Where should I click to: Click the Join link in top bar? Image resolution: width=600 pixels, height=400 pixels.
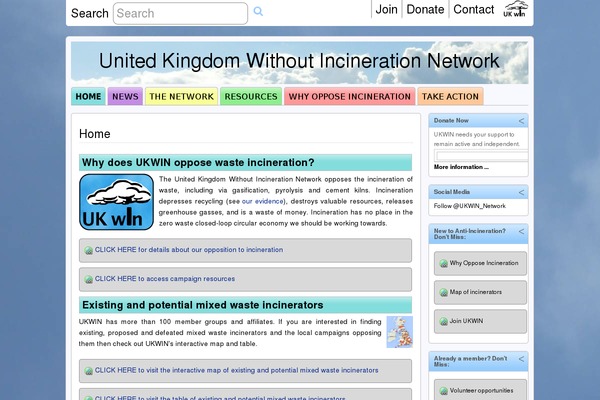point(386,9)
